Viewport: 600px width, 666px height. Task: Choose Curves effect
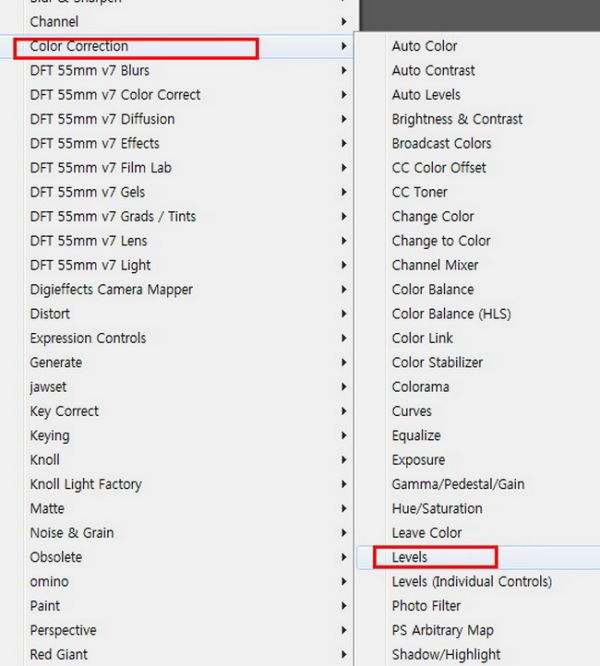pos(411,411)
